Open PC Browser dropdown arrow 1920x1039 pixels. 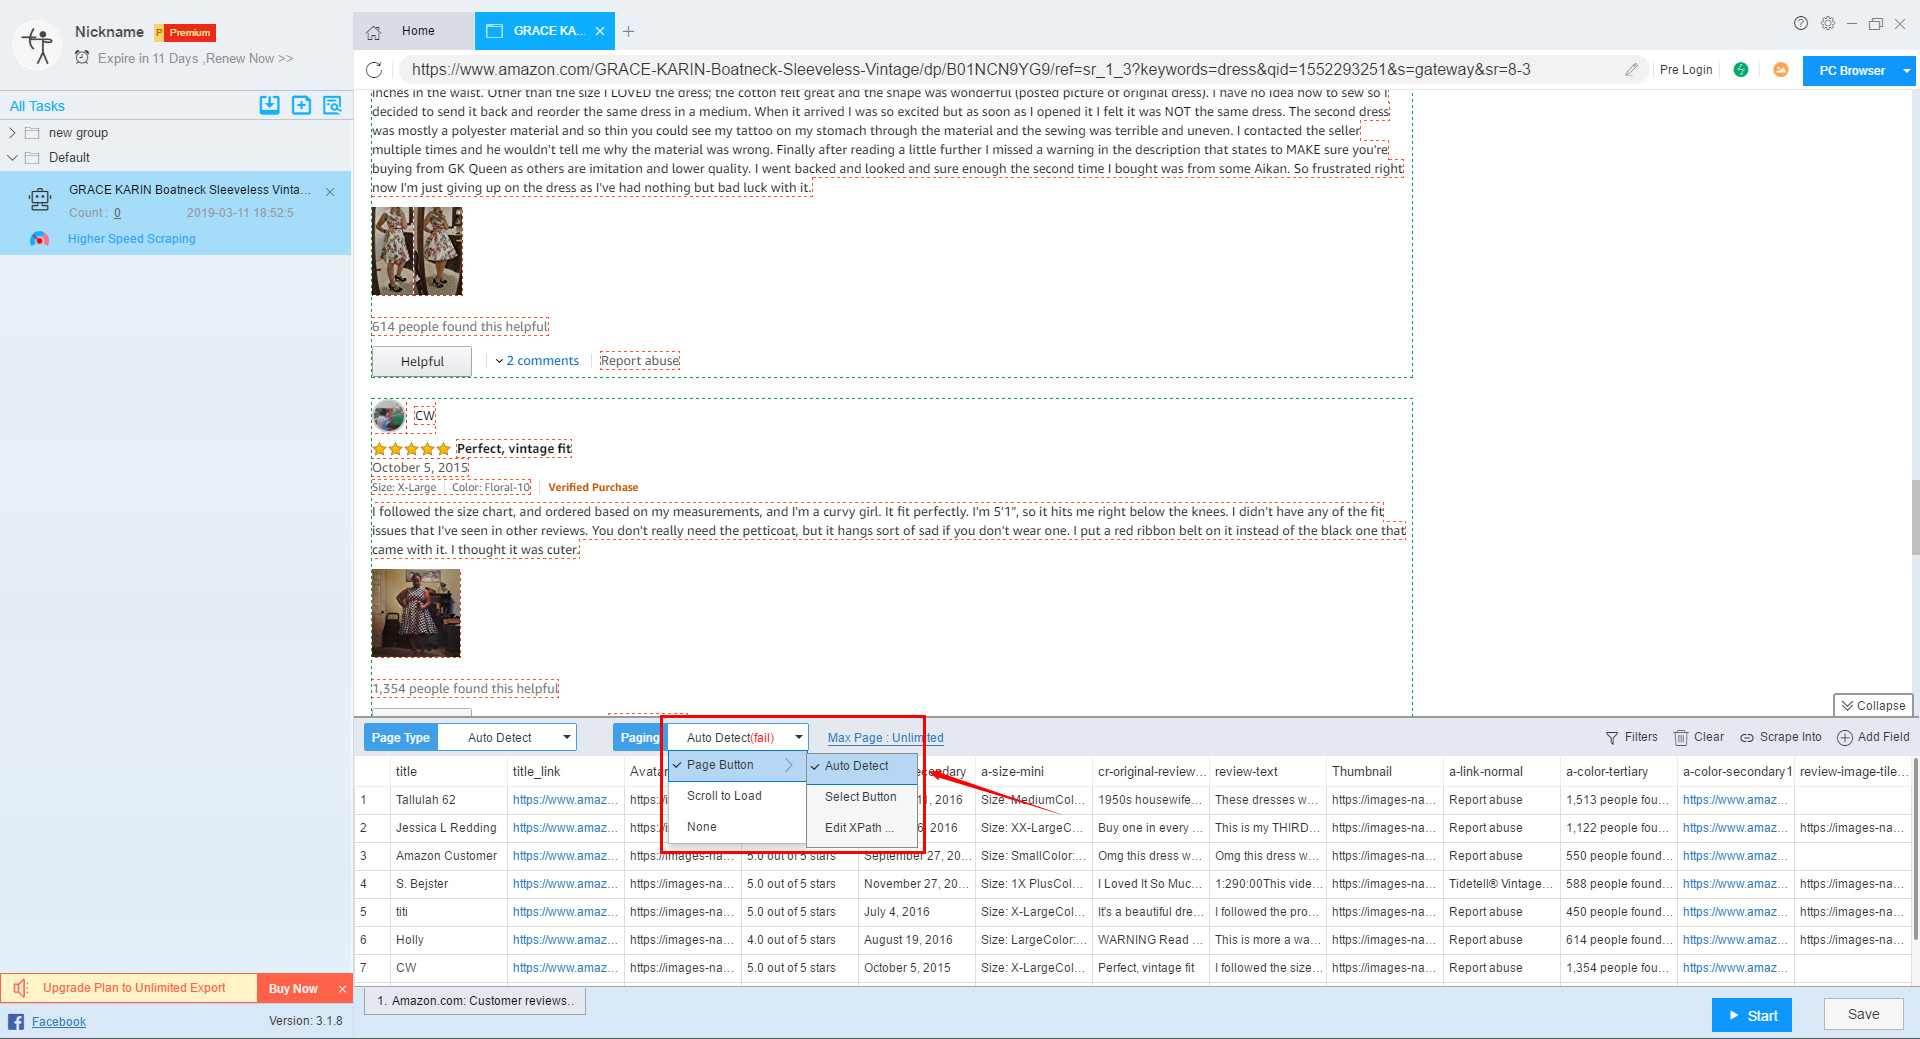click(1906, 71)
